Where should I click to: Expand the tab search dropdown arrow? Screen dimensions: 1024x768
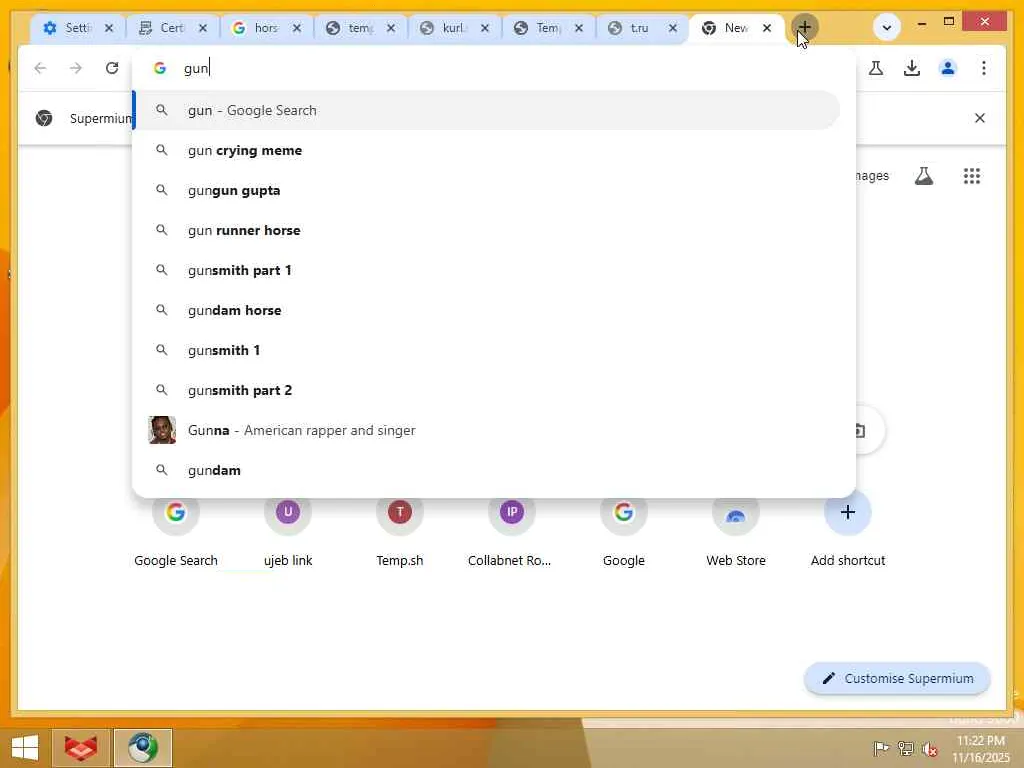coord(887,27)
